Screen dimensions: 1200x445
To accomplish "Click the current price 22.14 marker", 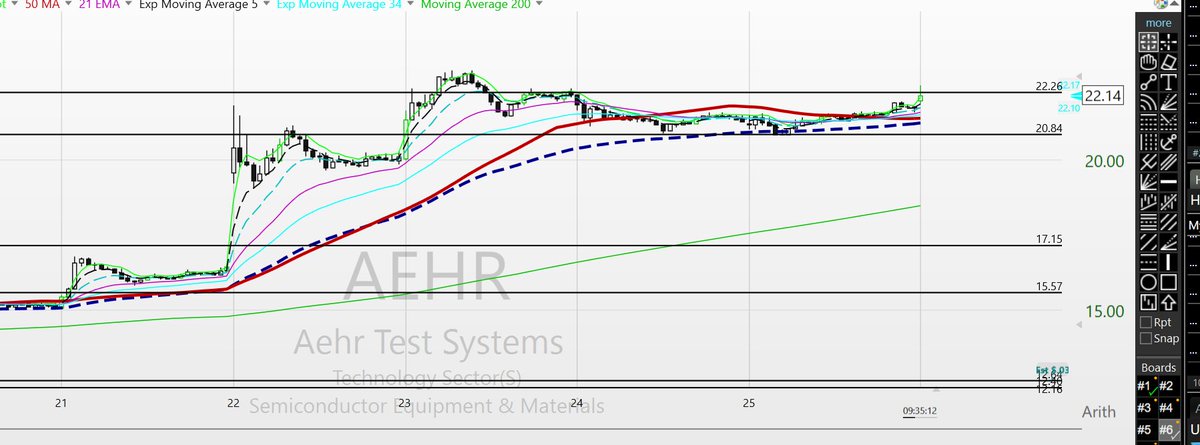I will click(1101, 97).
